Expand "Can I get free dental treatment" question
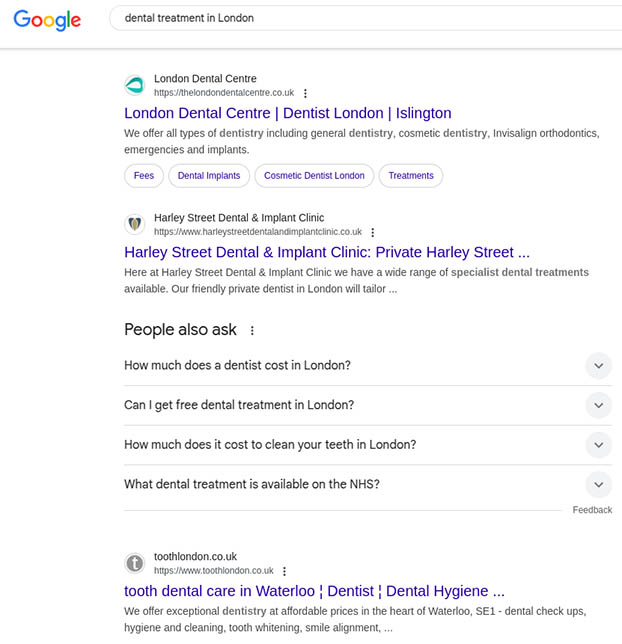Image resolution: width=622 pixels, height=644 pixels. [598, 405]
